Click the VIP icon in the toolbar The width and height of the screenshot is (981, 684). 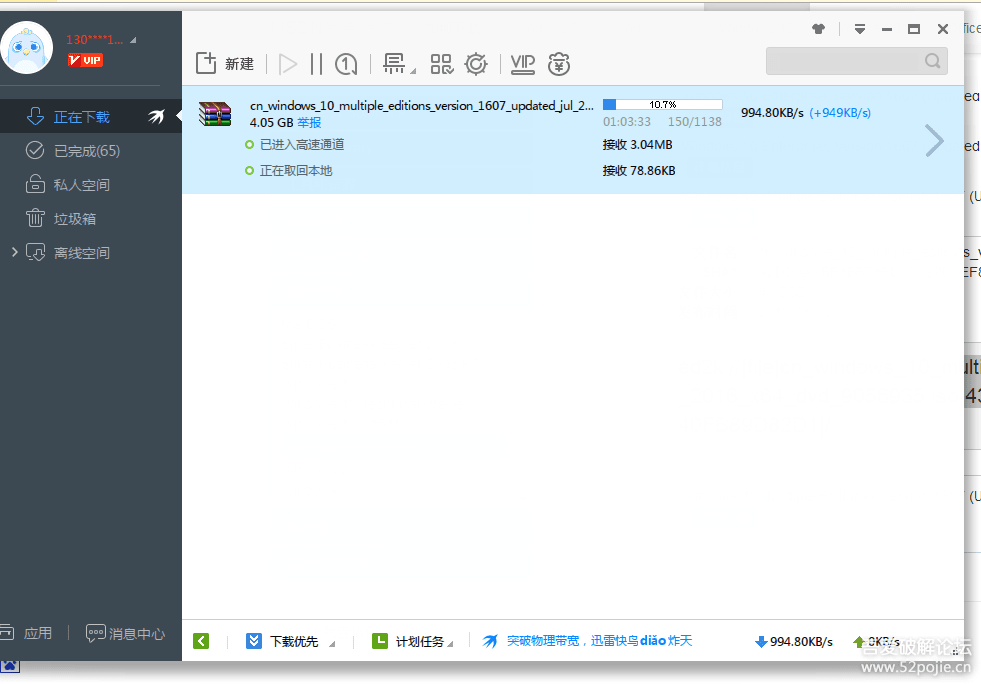tap(523, 64)
